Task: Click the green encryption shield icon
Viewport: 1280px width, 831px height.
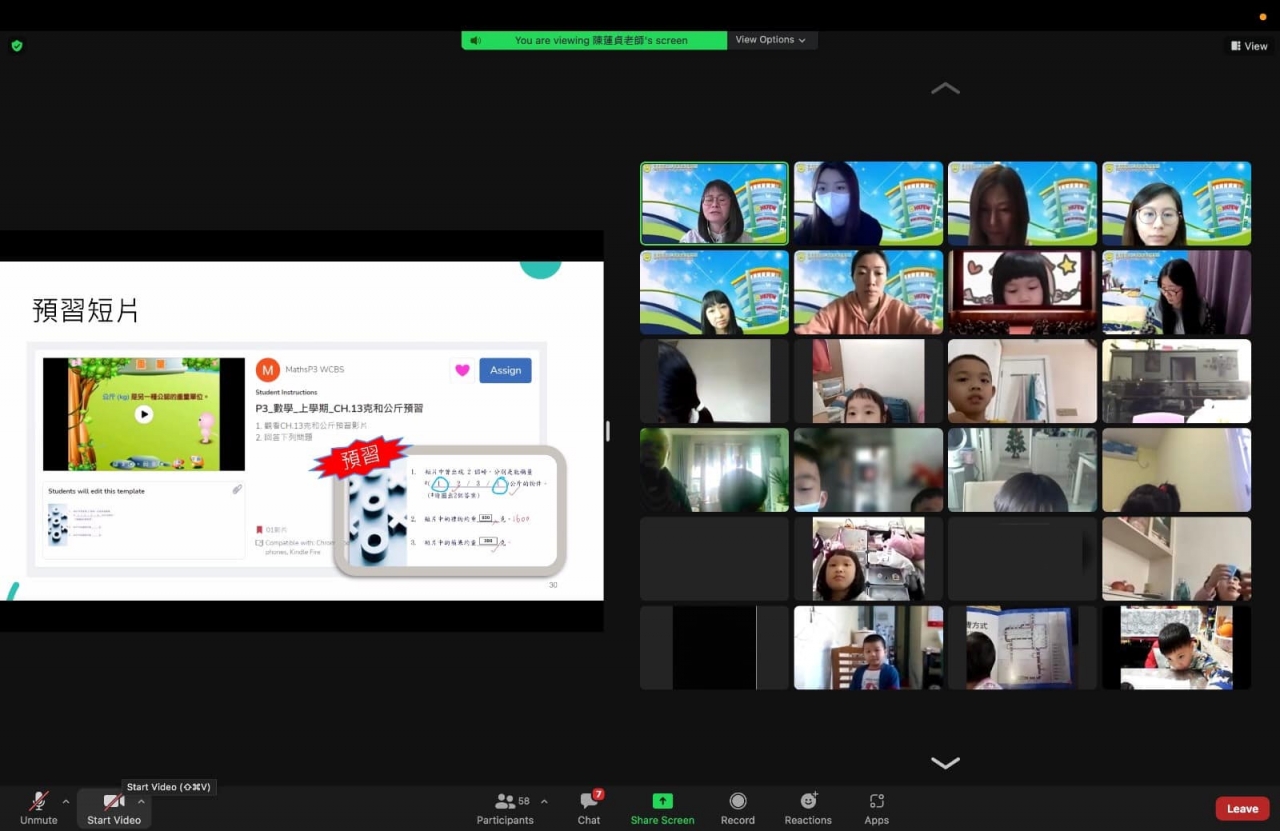Action: click(16, 46)
